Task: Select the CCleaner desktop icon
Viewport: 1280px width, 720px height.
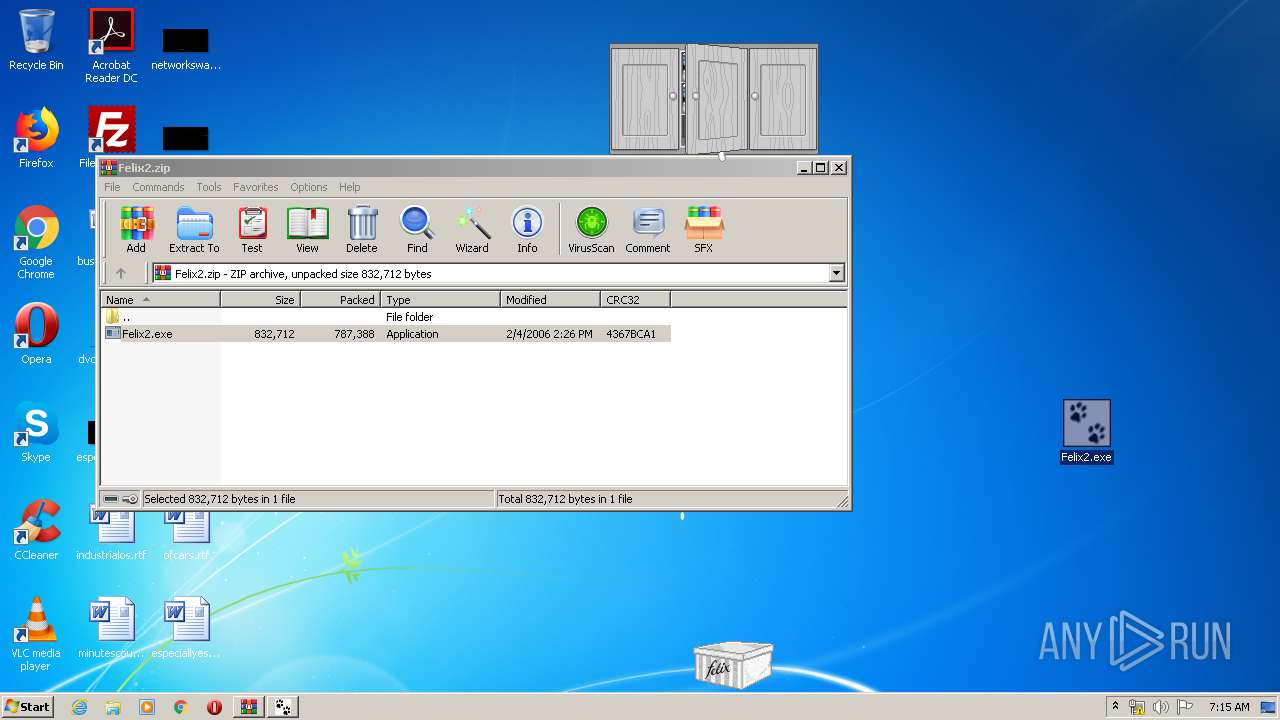Action: 36,530
